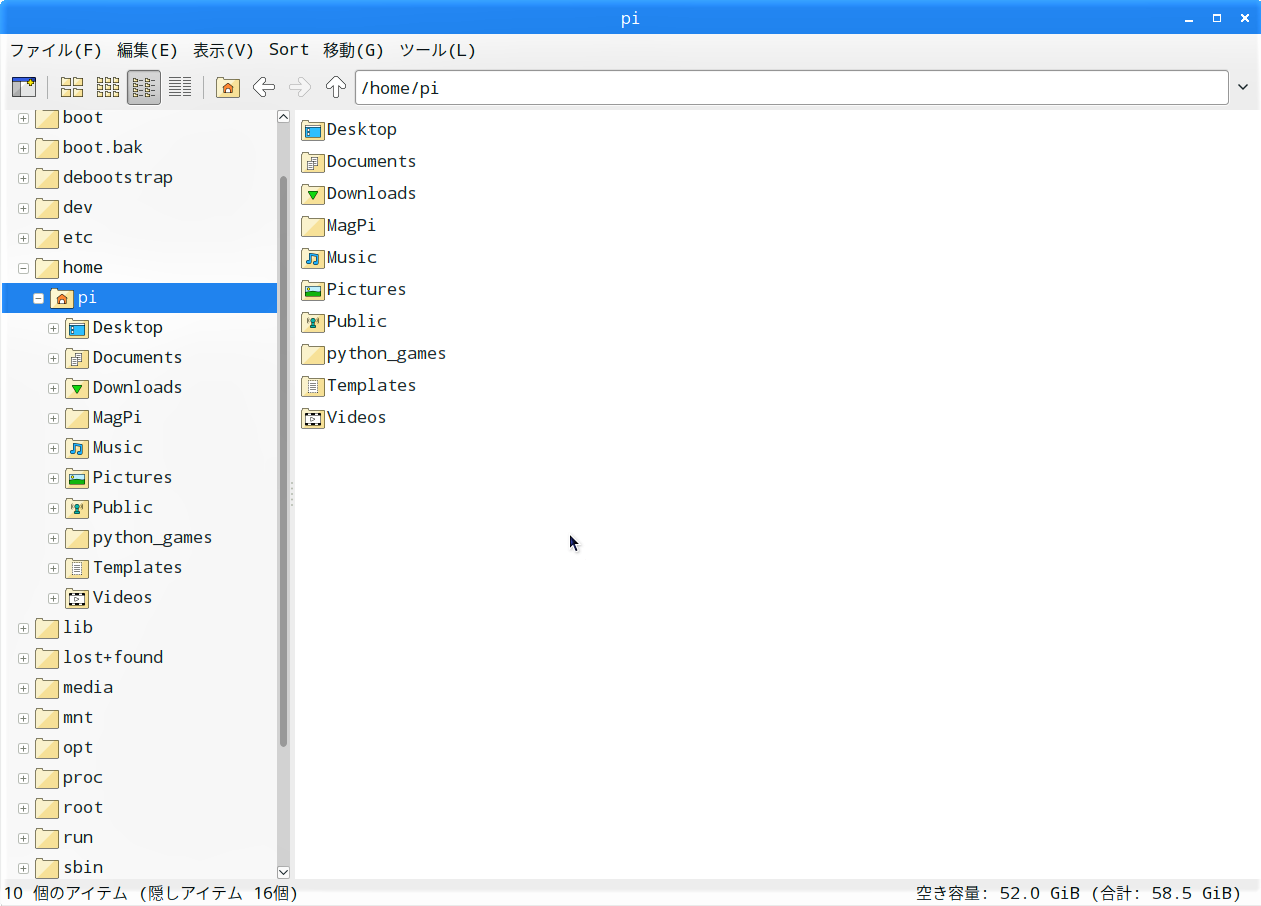Navigate back with left arrow
1261x906 pixels.
pyautogui.click(x=264, y=87)
